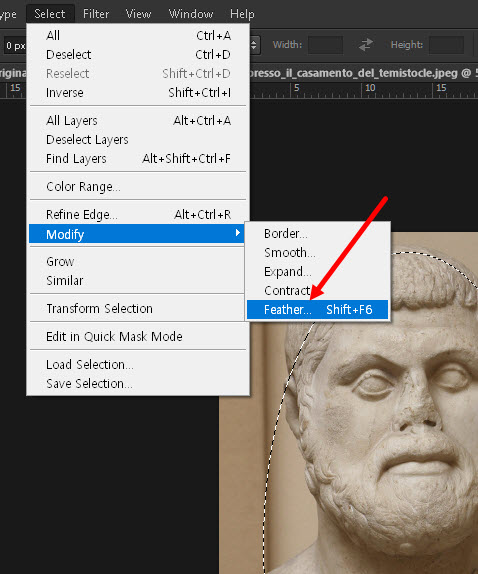Open Save Selection dialog
The image size is (478, 574).
[138, 384]
